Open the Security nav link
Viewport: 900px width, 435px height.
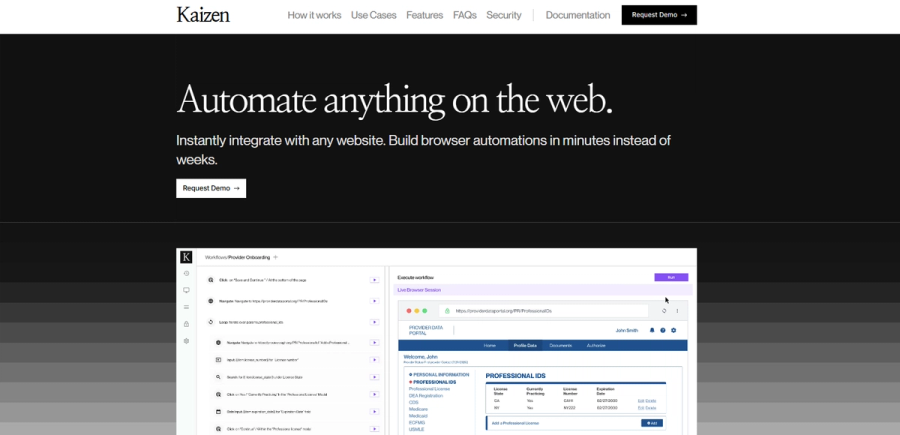[504, 15]
